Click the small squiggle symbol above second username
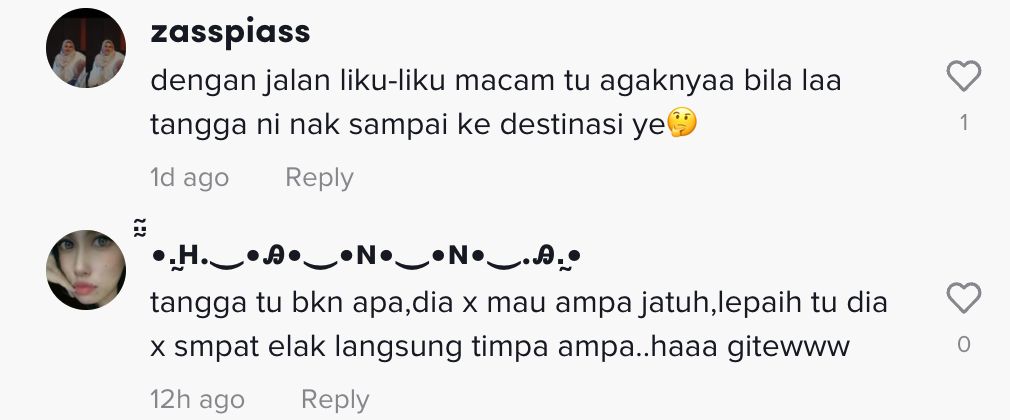This screenshot has width=1010, height=420. (140, 228)
